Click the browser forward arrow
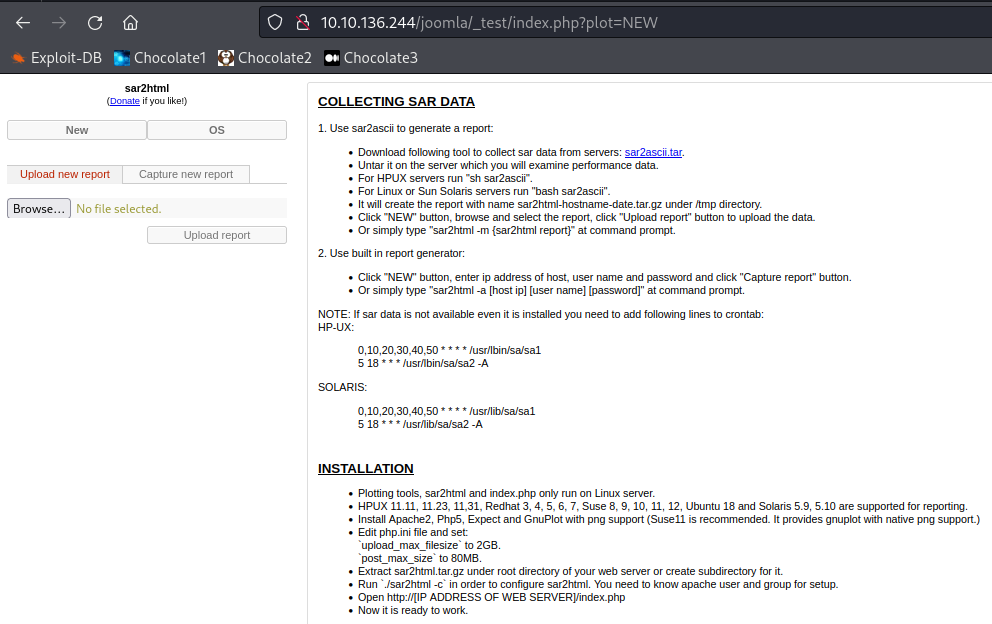 coord(59,22)
